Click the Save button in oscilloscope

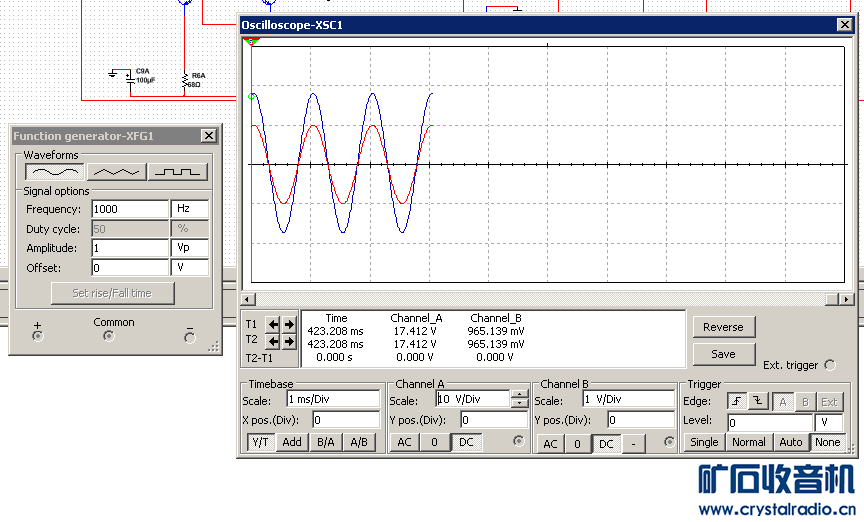coord(723,353)
